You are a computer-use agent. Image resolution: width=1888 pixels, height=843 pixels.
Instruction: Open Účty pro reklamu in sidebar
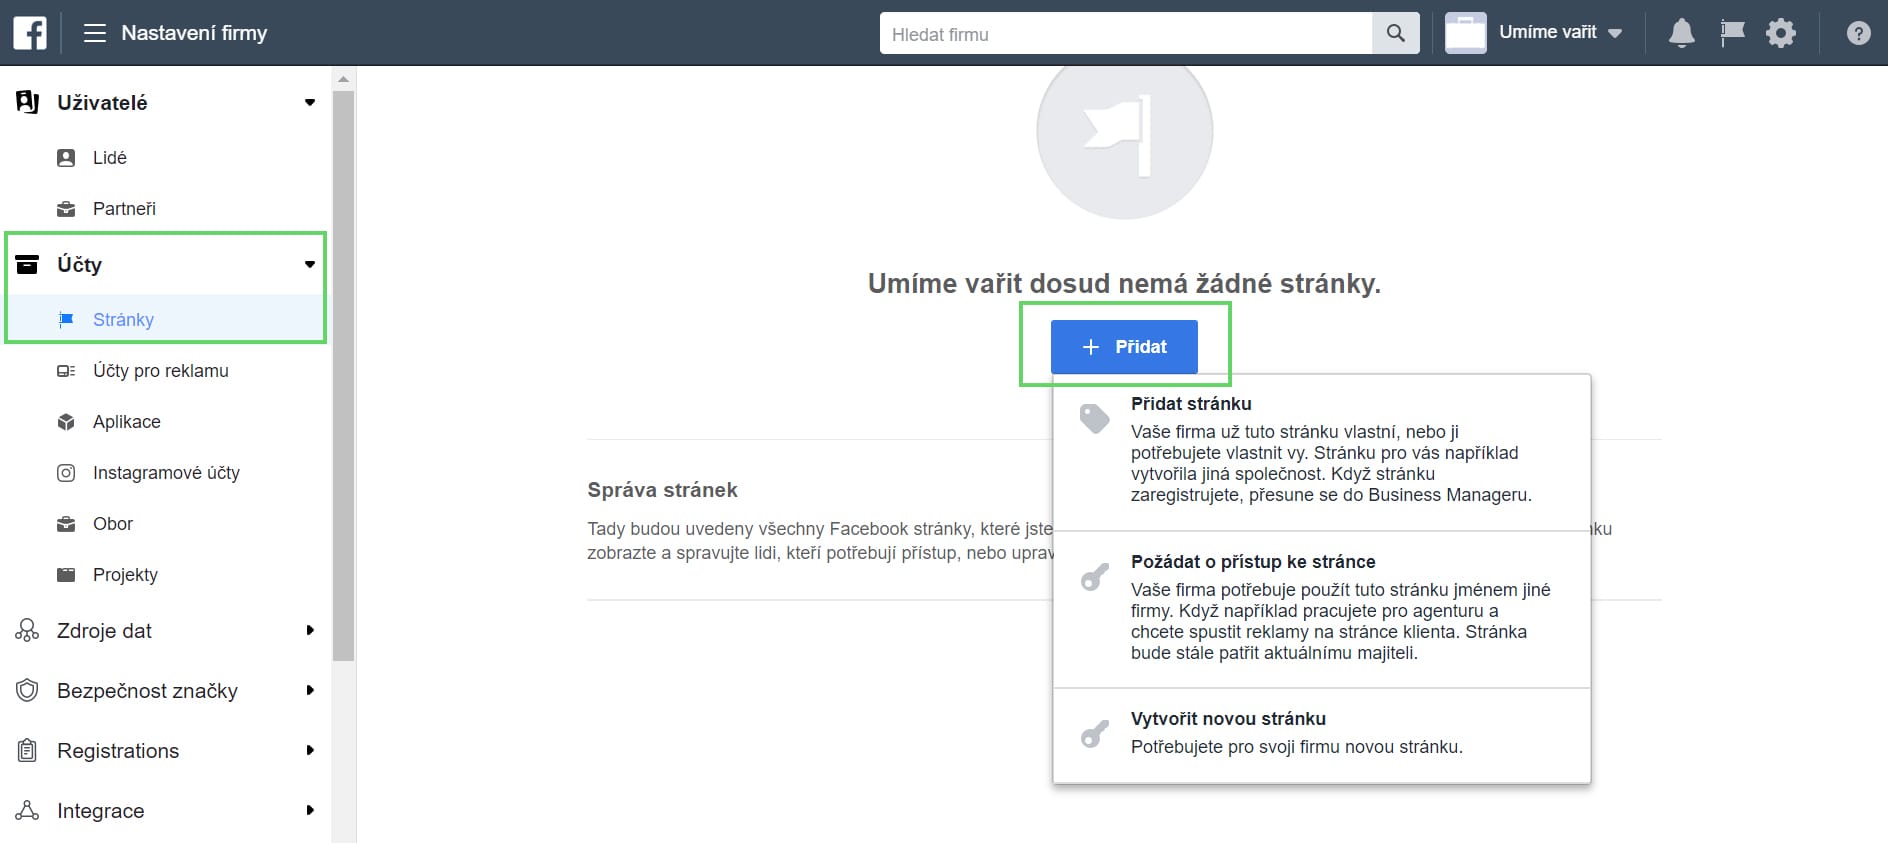coord(160,371)
